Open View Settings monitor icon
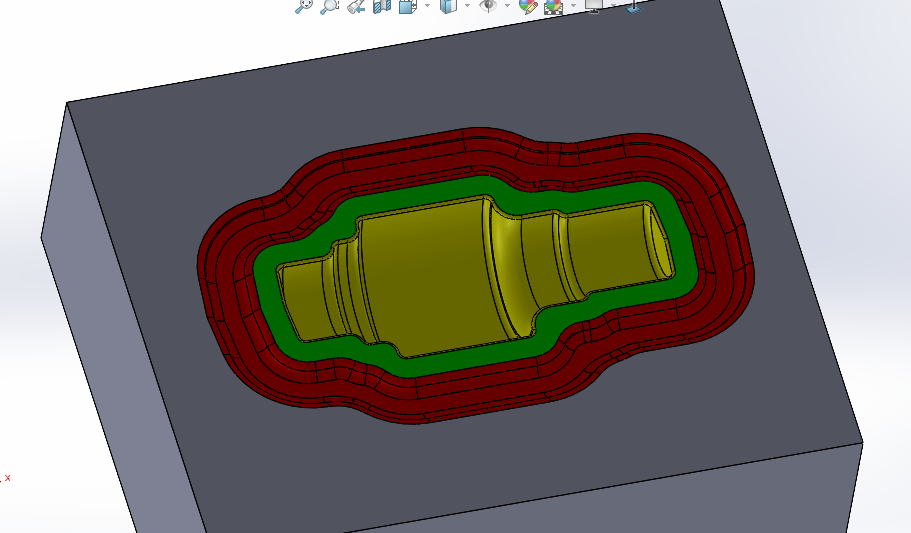Viewport: 911px width, 533px height. (594, 6)
